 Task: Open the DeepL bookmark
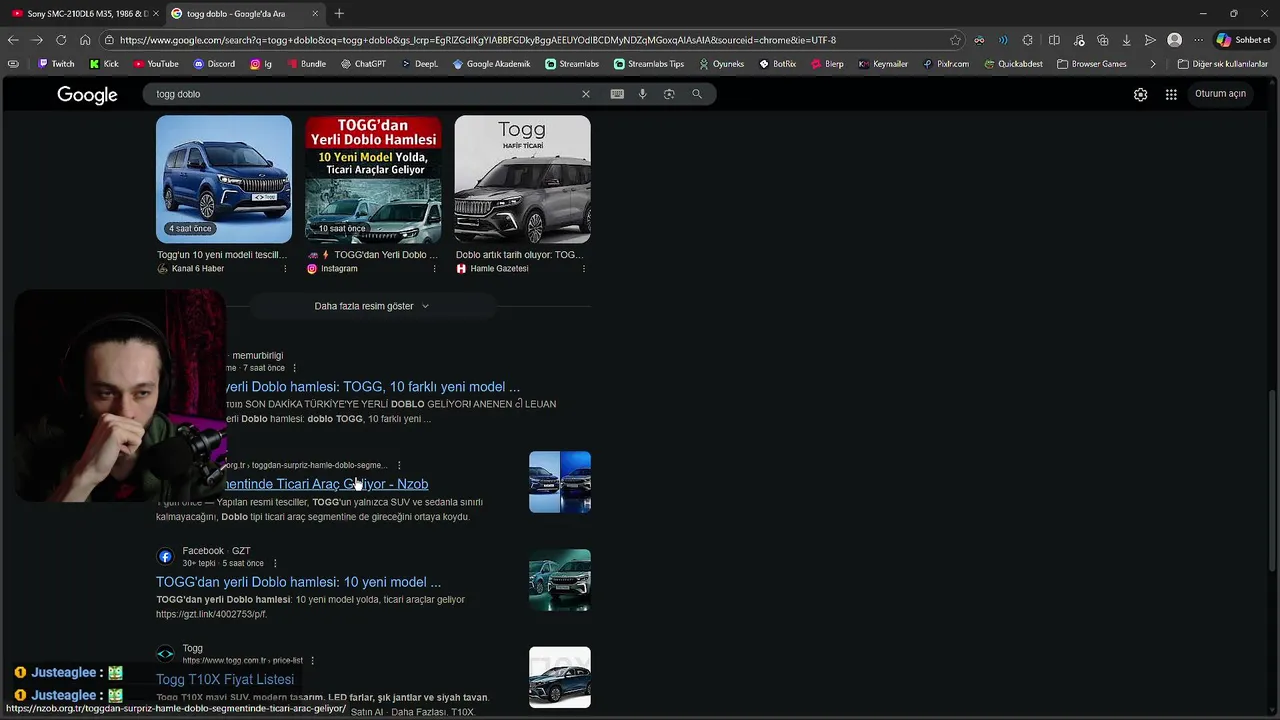419,64
